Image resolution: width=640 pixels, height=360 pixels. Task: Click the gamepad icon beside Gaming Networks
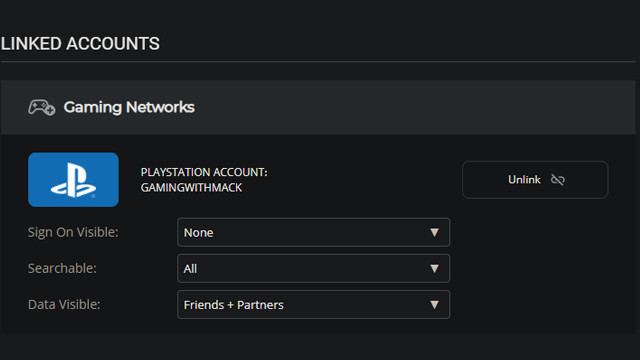tap(42, 107)
